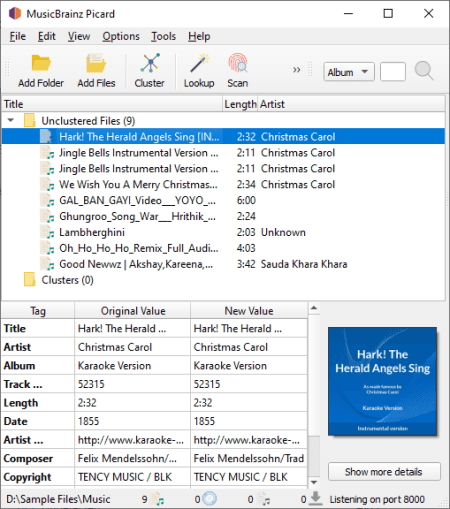Click the Original Value column header
The height and width of the screenshot is (509, 450).
(133, 311)
